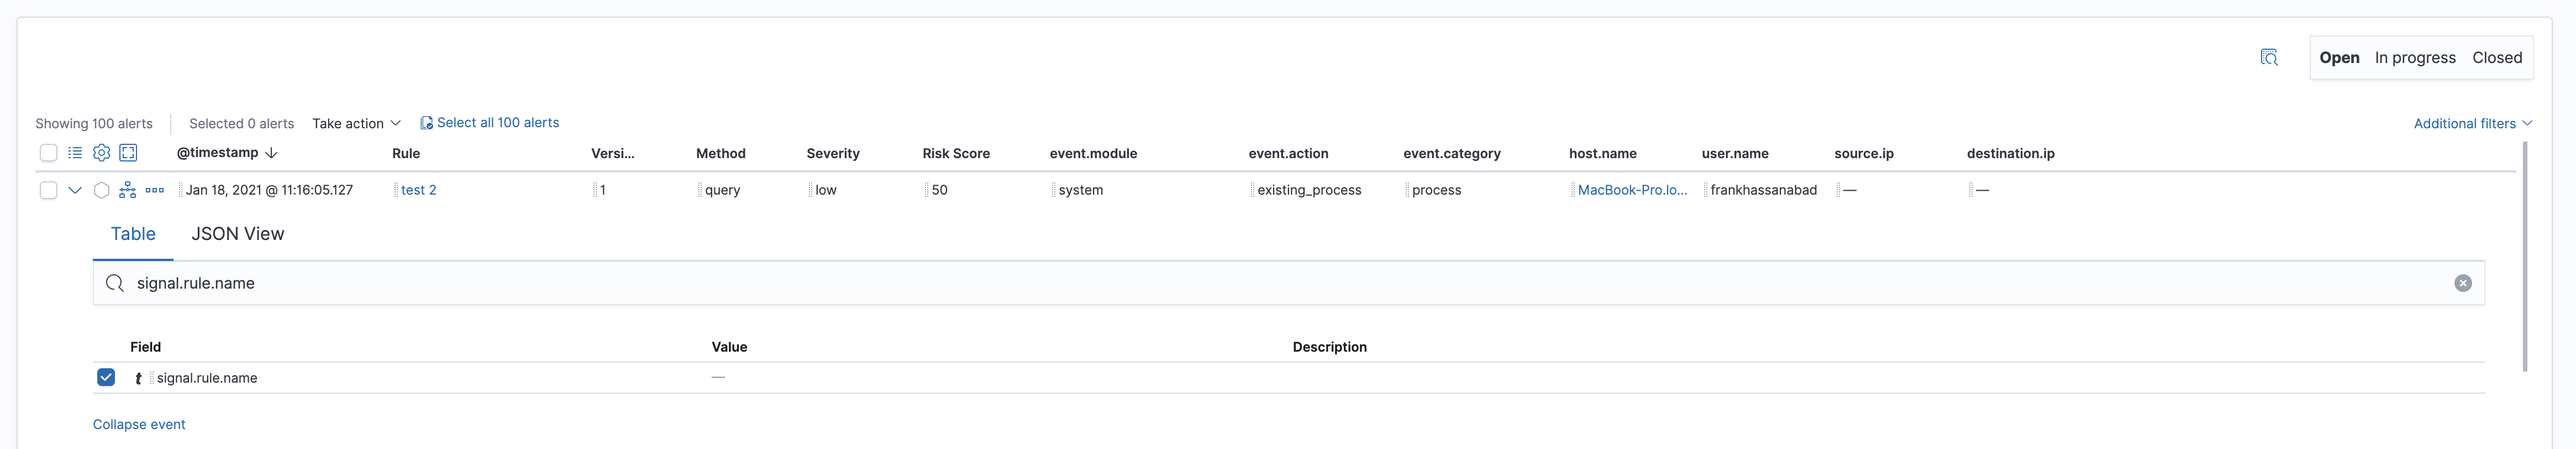Open the table settings gear
The image size is (2576, 449).
point(101,153)
